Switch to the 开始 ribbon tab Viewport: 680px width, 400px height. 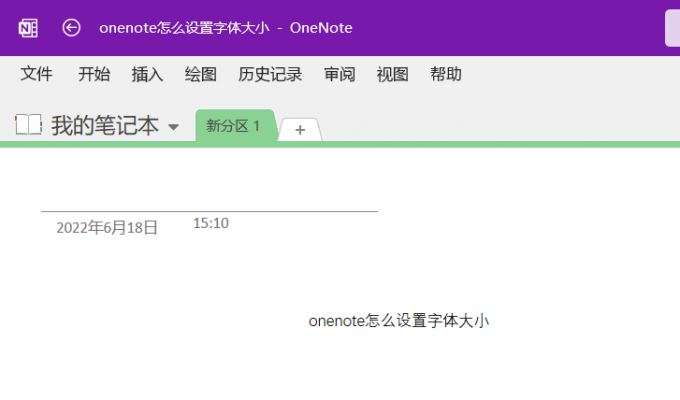pos(94,74)
